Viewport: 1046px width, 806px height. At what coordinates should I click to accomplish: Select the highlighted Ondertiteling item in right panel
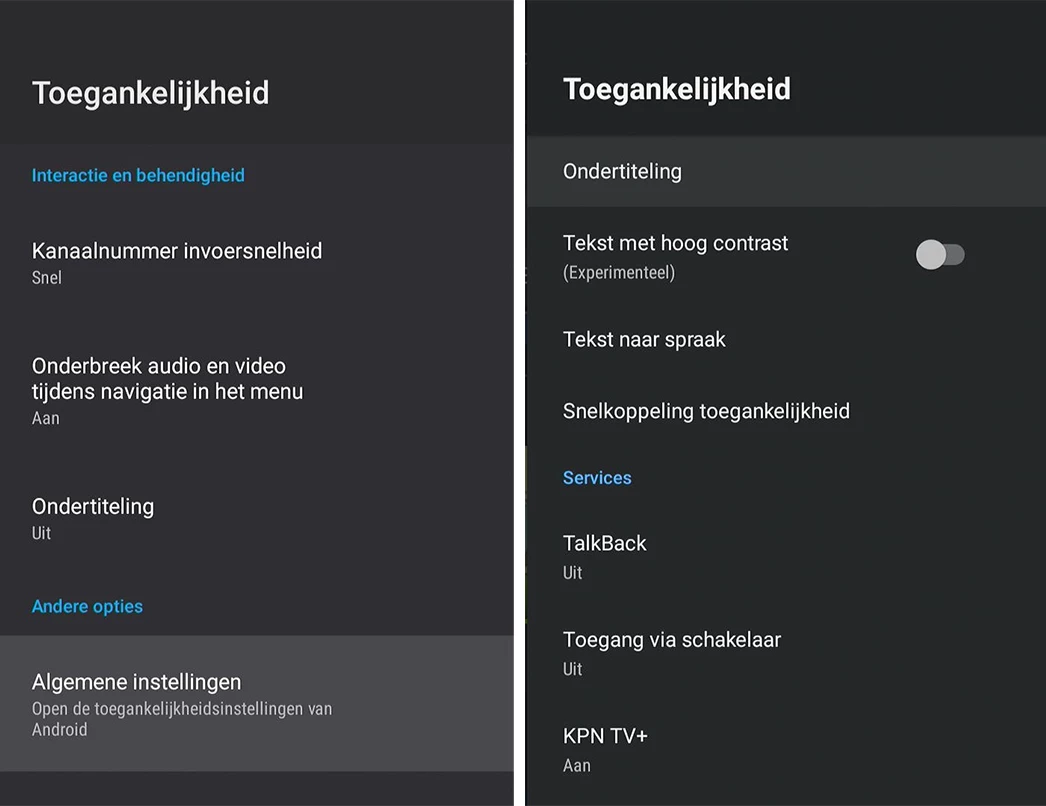622,172
